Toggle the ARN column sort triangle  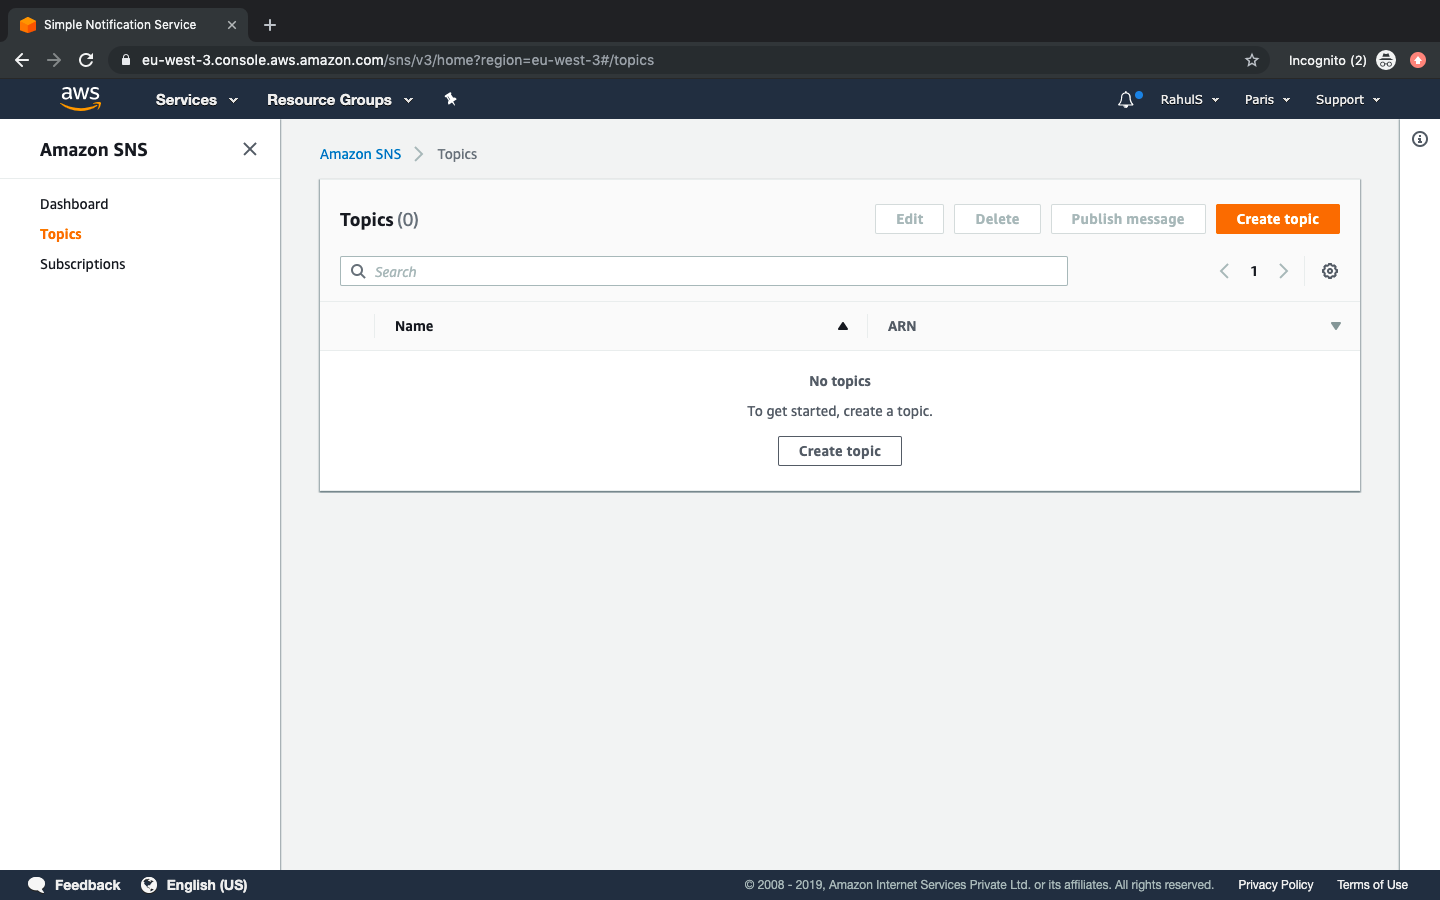(x=1336, y=325)
